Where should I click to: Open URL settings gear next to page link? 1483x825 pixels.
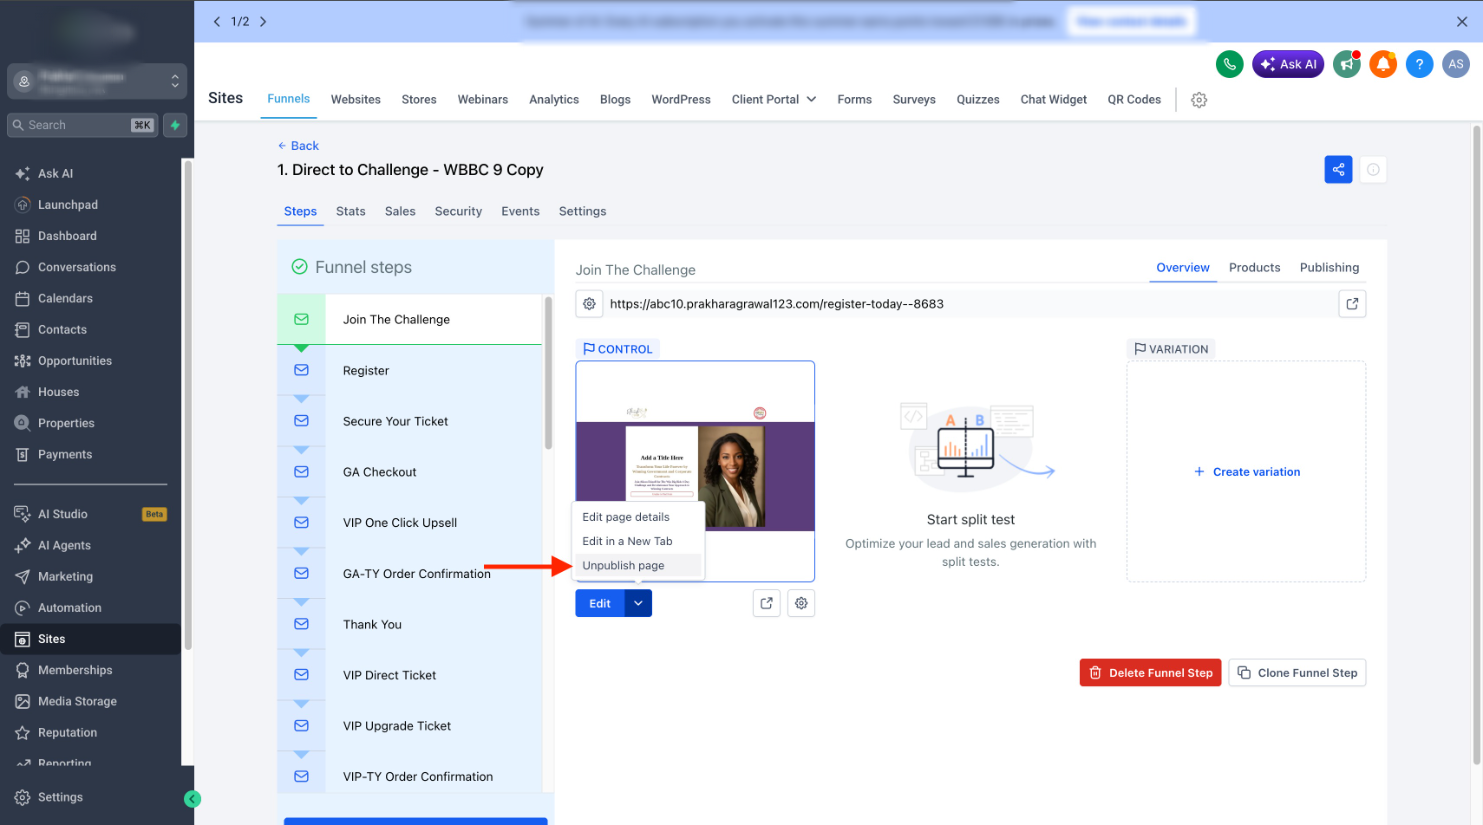pos(589,304)
